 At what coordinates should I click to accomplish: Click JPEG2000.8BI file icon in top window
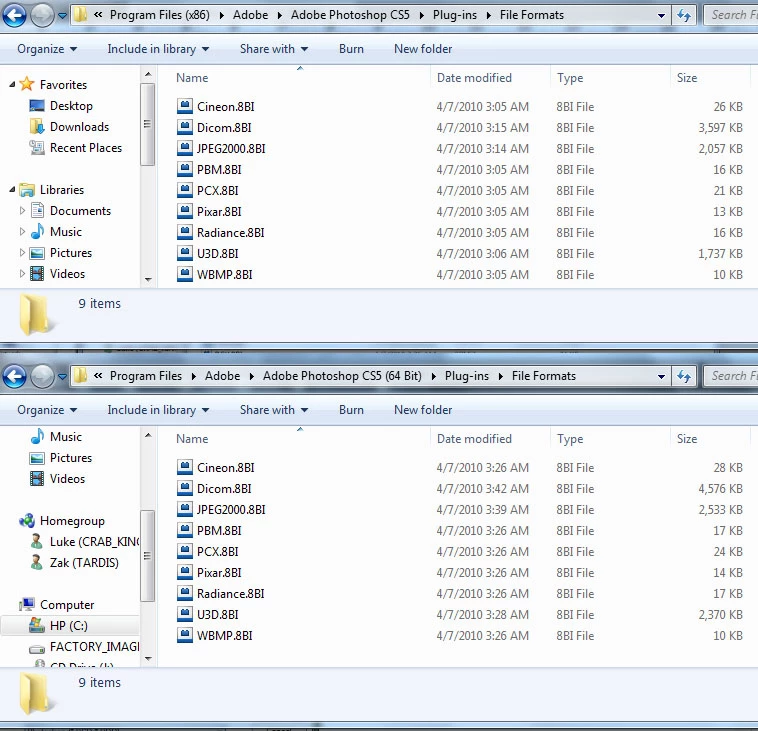pyautogui.click(x=185, y=148)
